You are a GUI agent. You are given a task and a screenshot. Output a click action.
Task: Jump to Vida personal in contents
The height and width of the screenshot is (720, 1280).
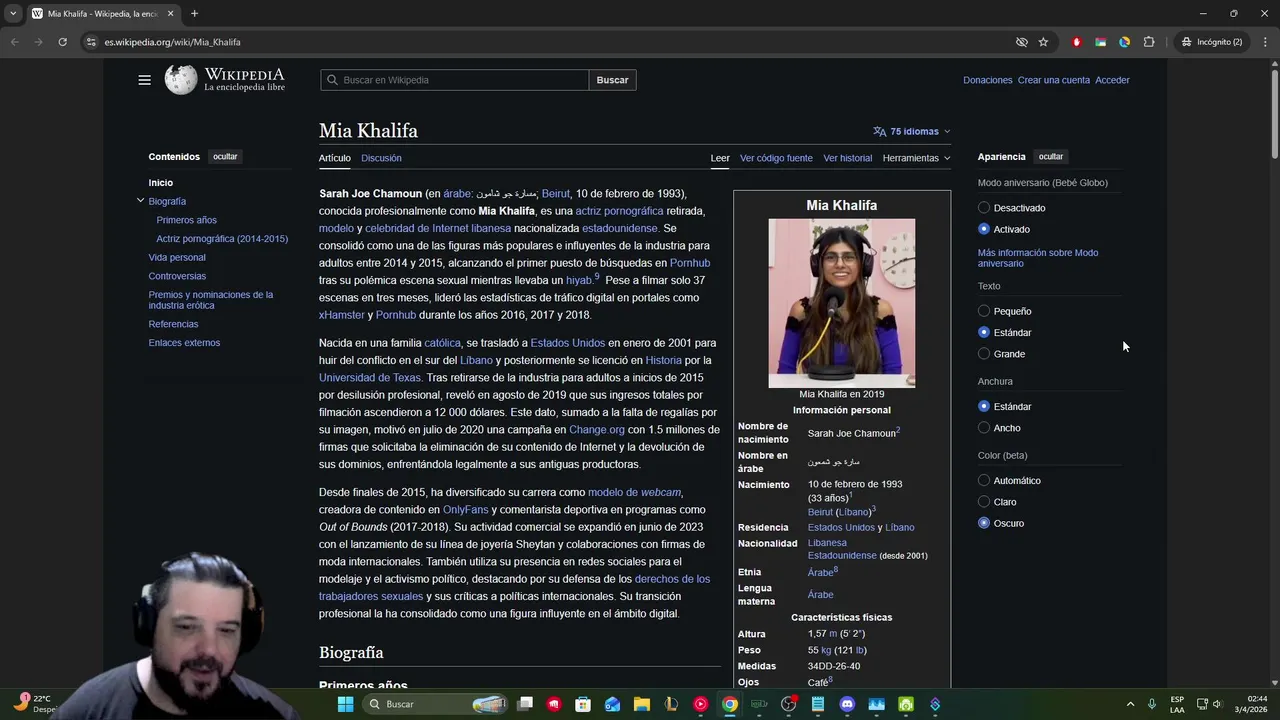pos(177,257)
